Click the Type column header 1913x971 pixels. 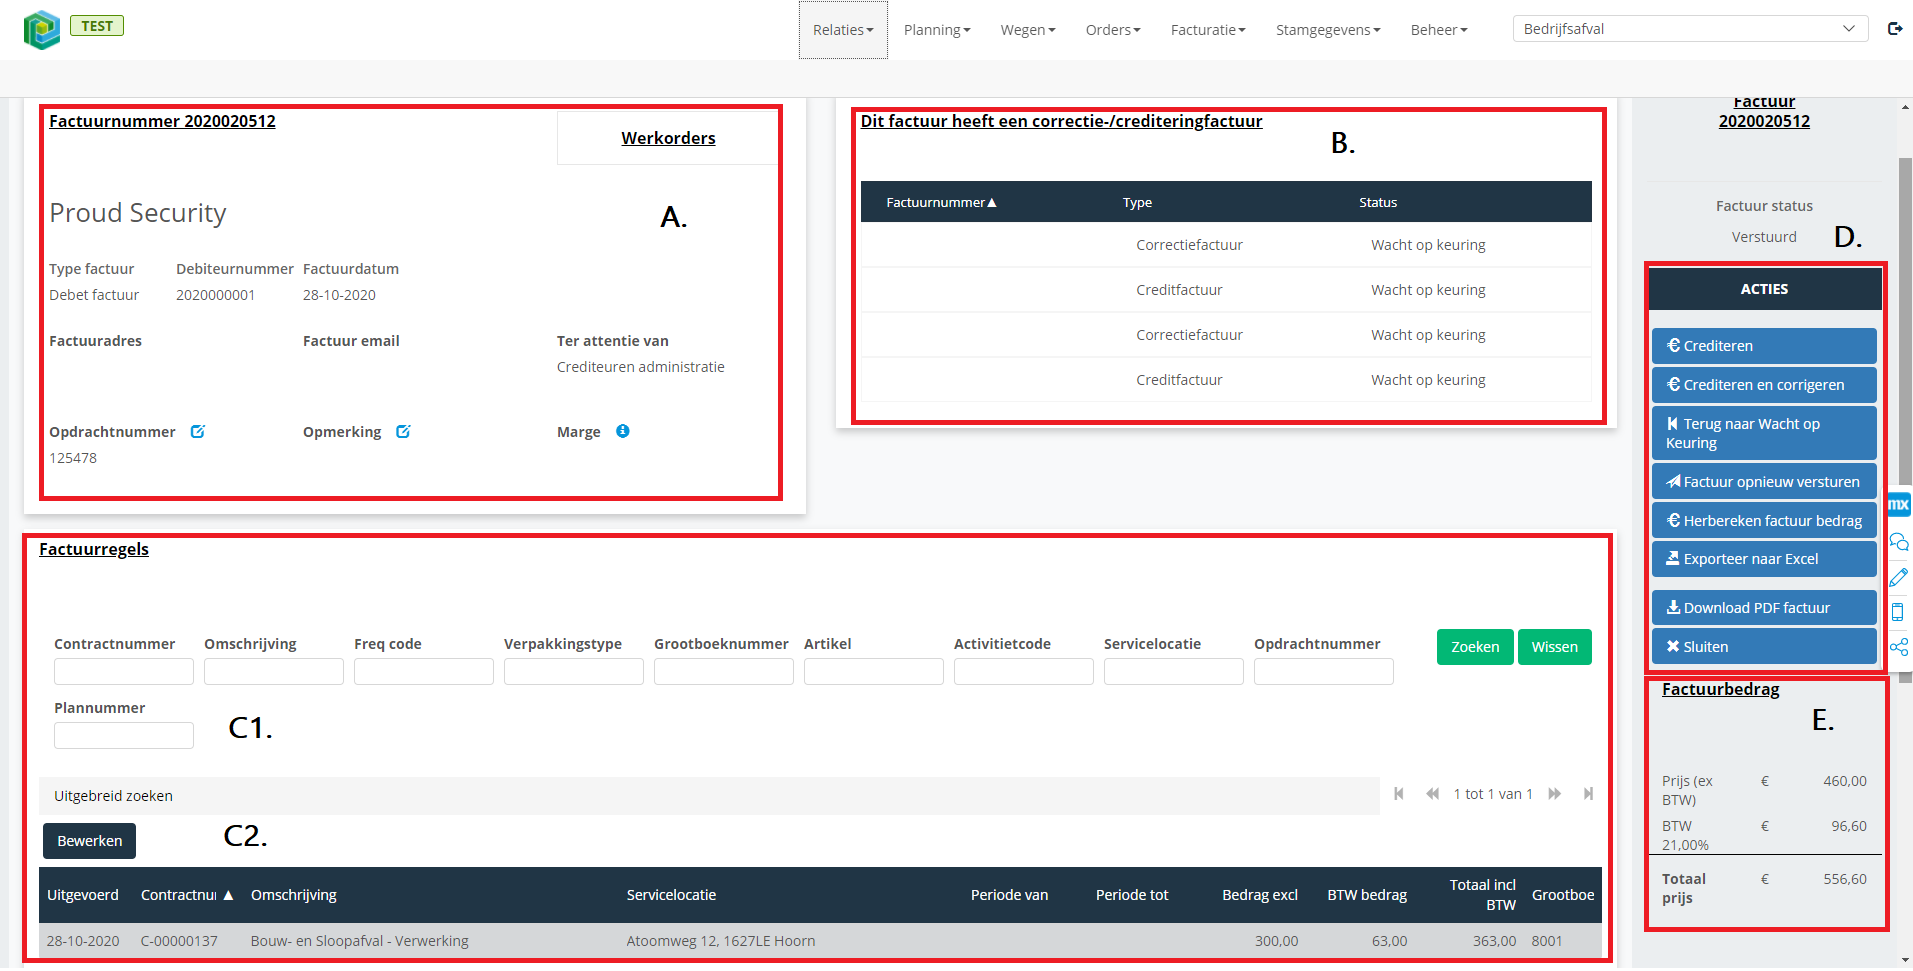tap(1137, 202)
